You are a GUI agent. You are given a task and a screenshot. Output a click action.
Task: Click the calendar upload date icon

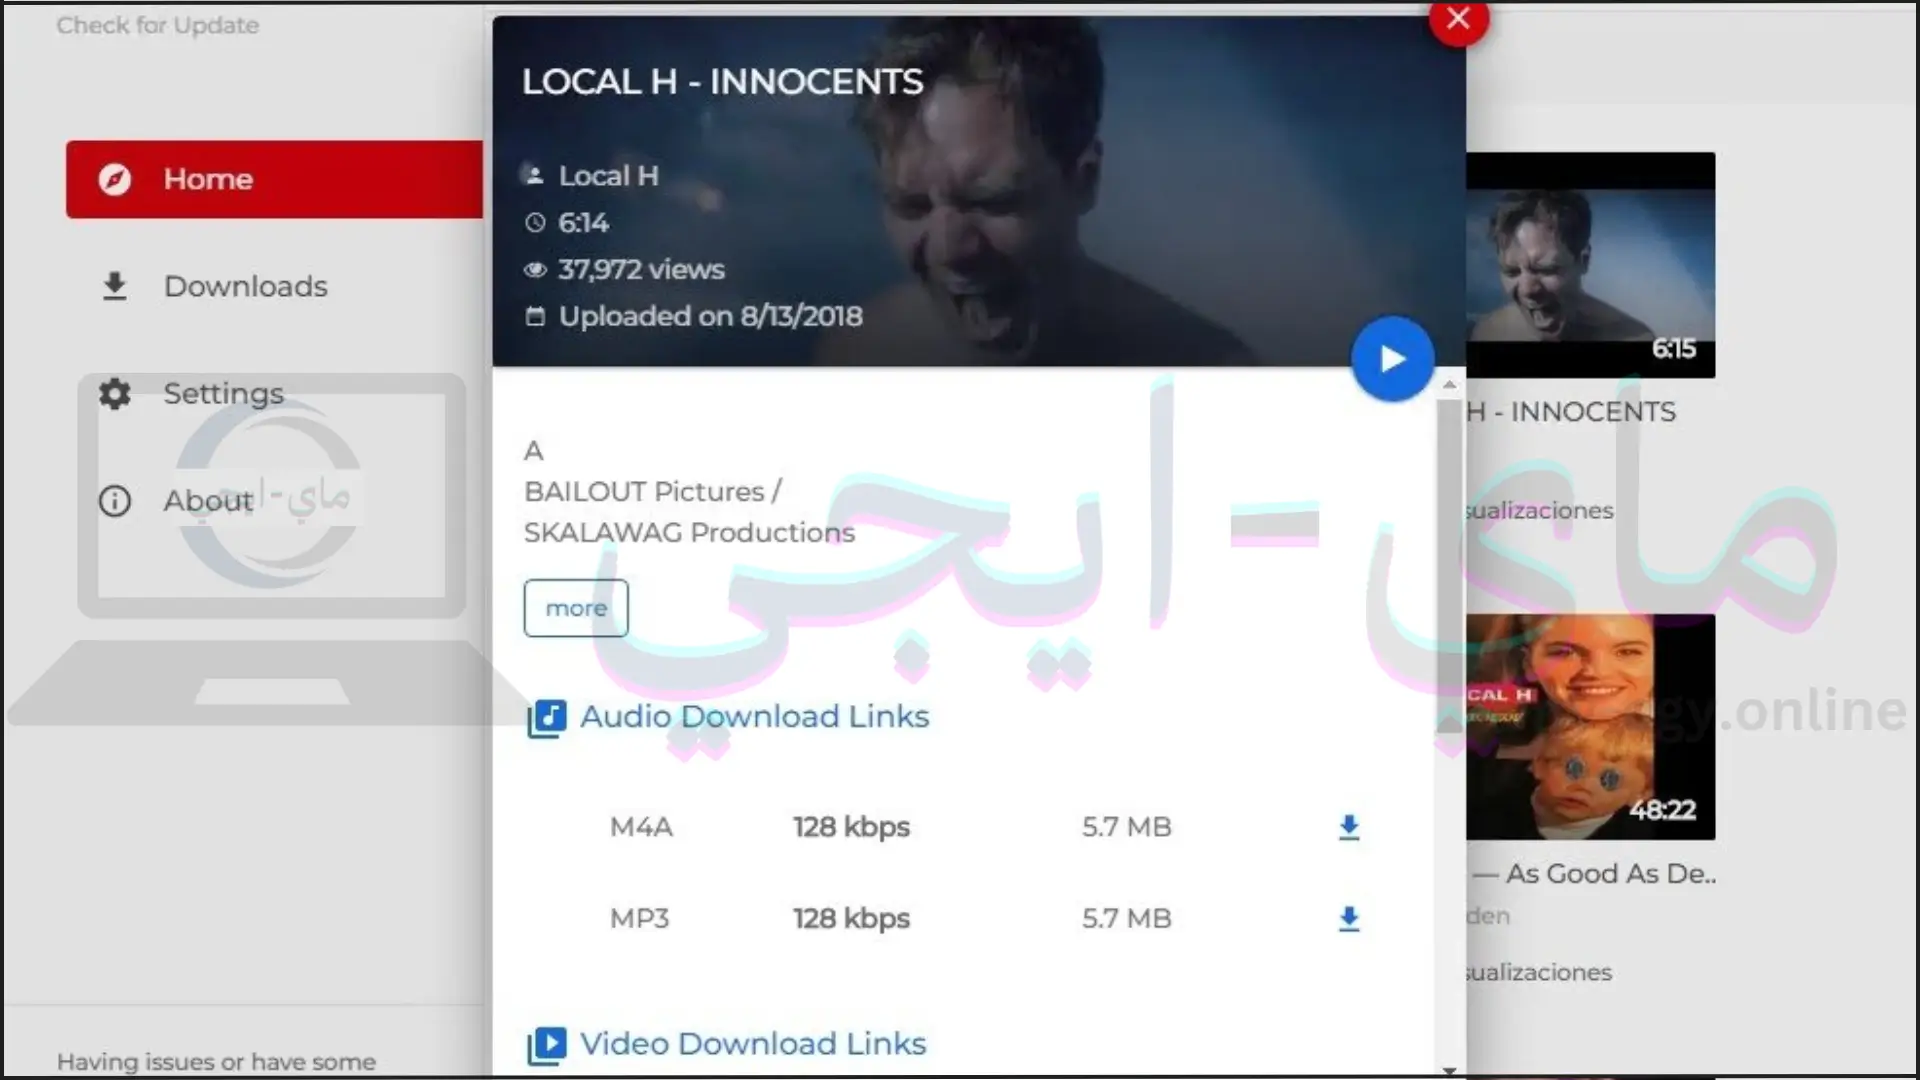pyautogui.click(x=535, y=316)
